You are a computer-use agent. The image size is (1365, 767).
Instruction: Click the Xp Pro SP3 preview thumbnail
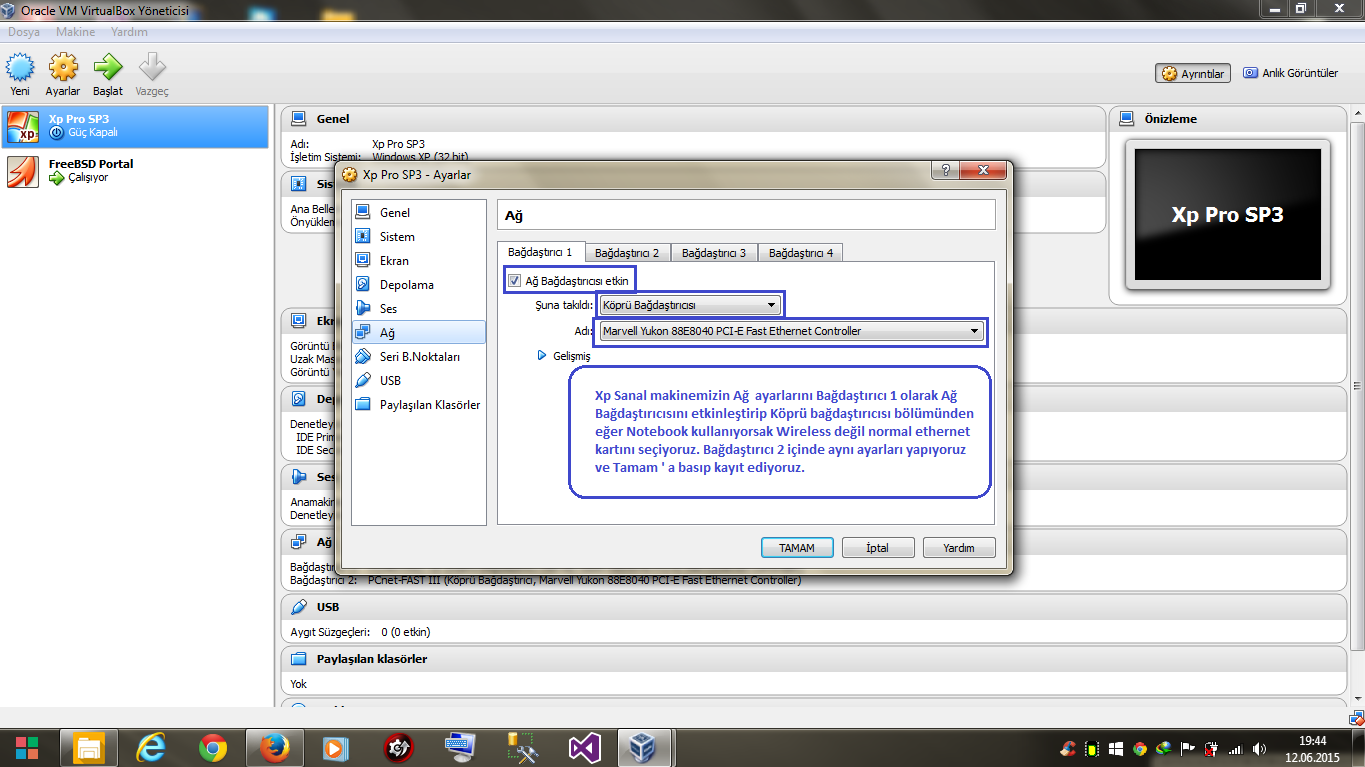coord(1227,214)
